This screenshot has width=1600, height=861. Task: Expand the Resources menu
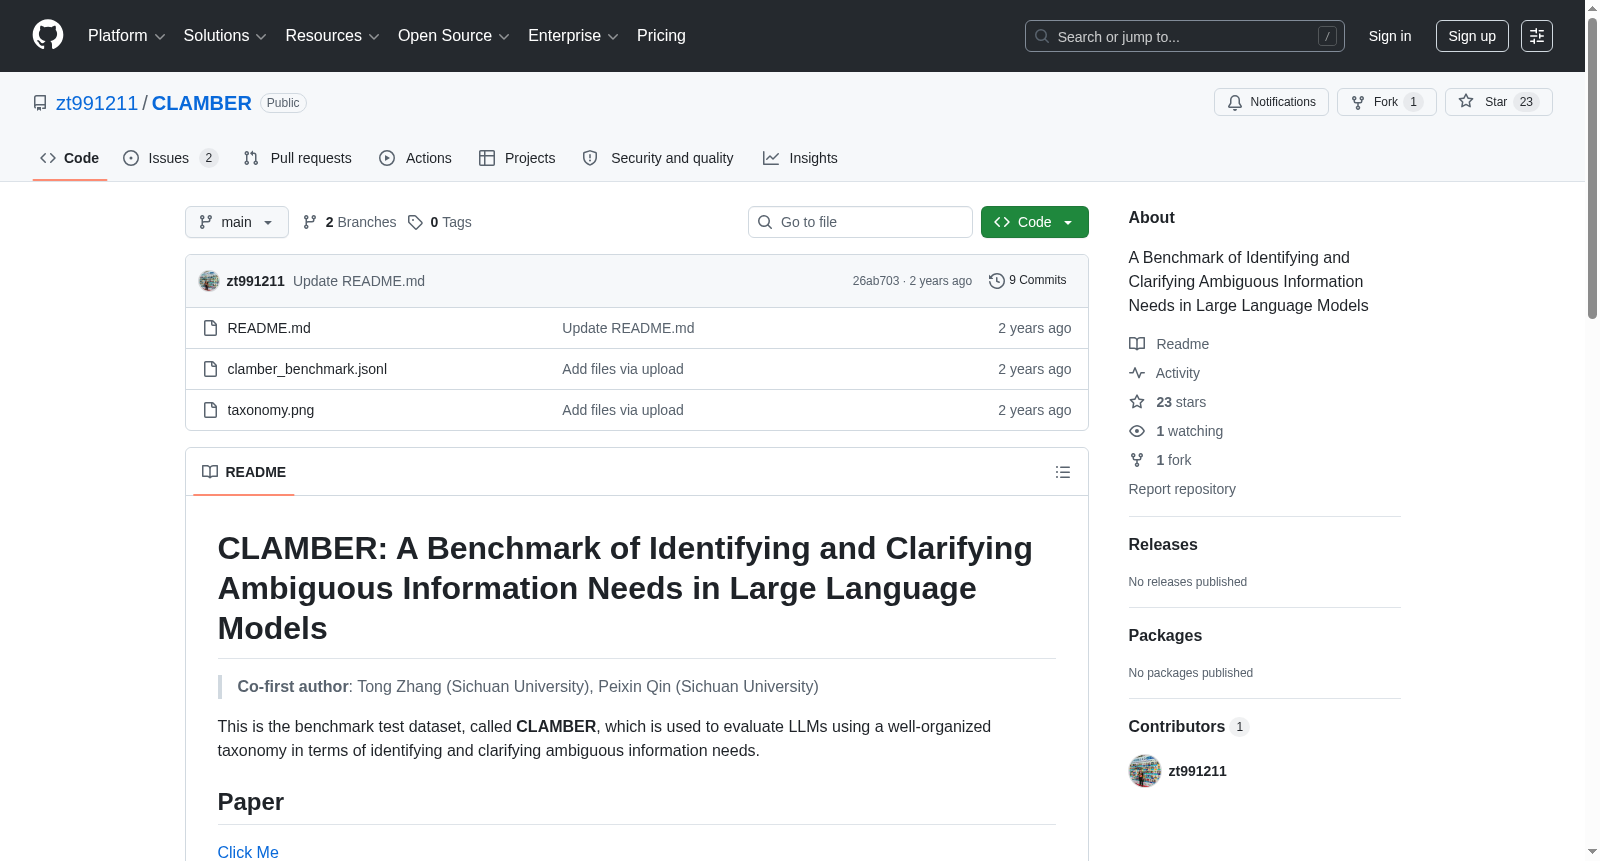332,36
